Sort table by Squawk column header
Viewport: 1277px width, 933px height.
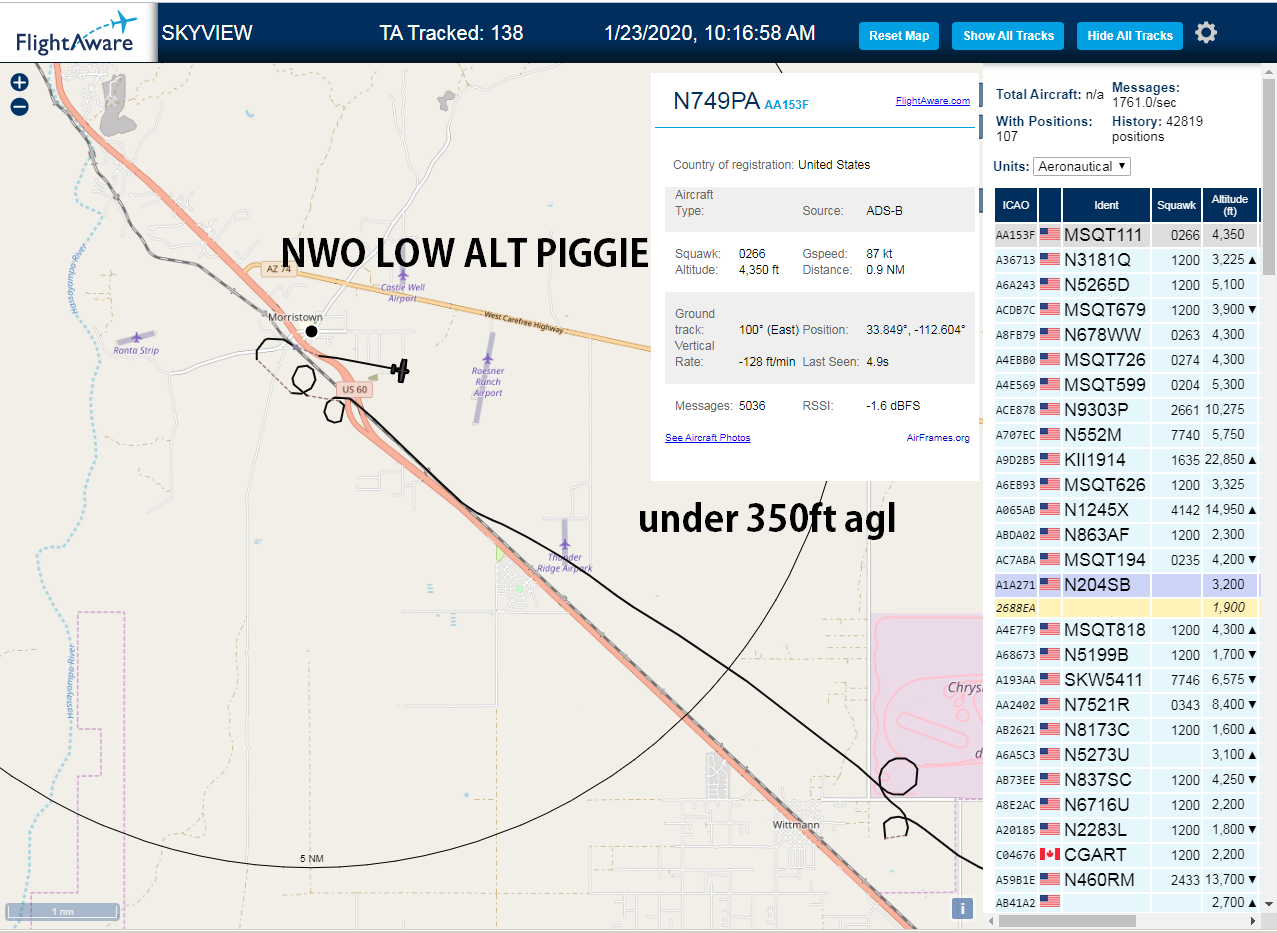click(1176, 205)
